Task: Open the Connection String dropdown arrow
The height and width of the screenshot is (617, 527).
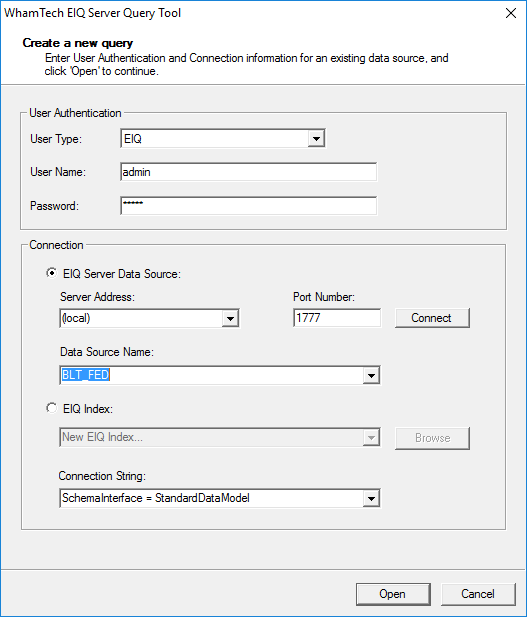Action: tap(371, 499)
